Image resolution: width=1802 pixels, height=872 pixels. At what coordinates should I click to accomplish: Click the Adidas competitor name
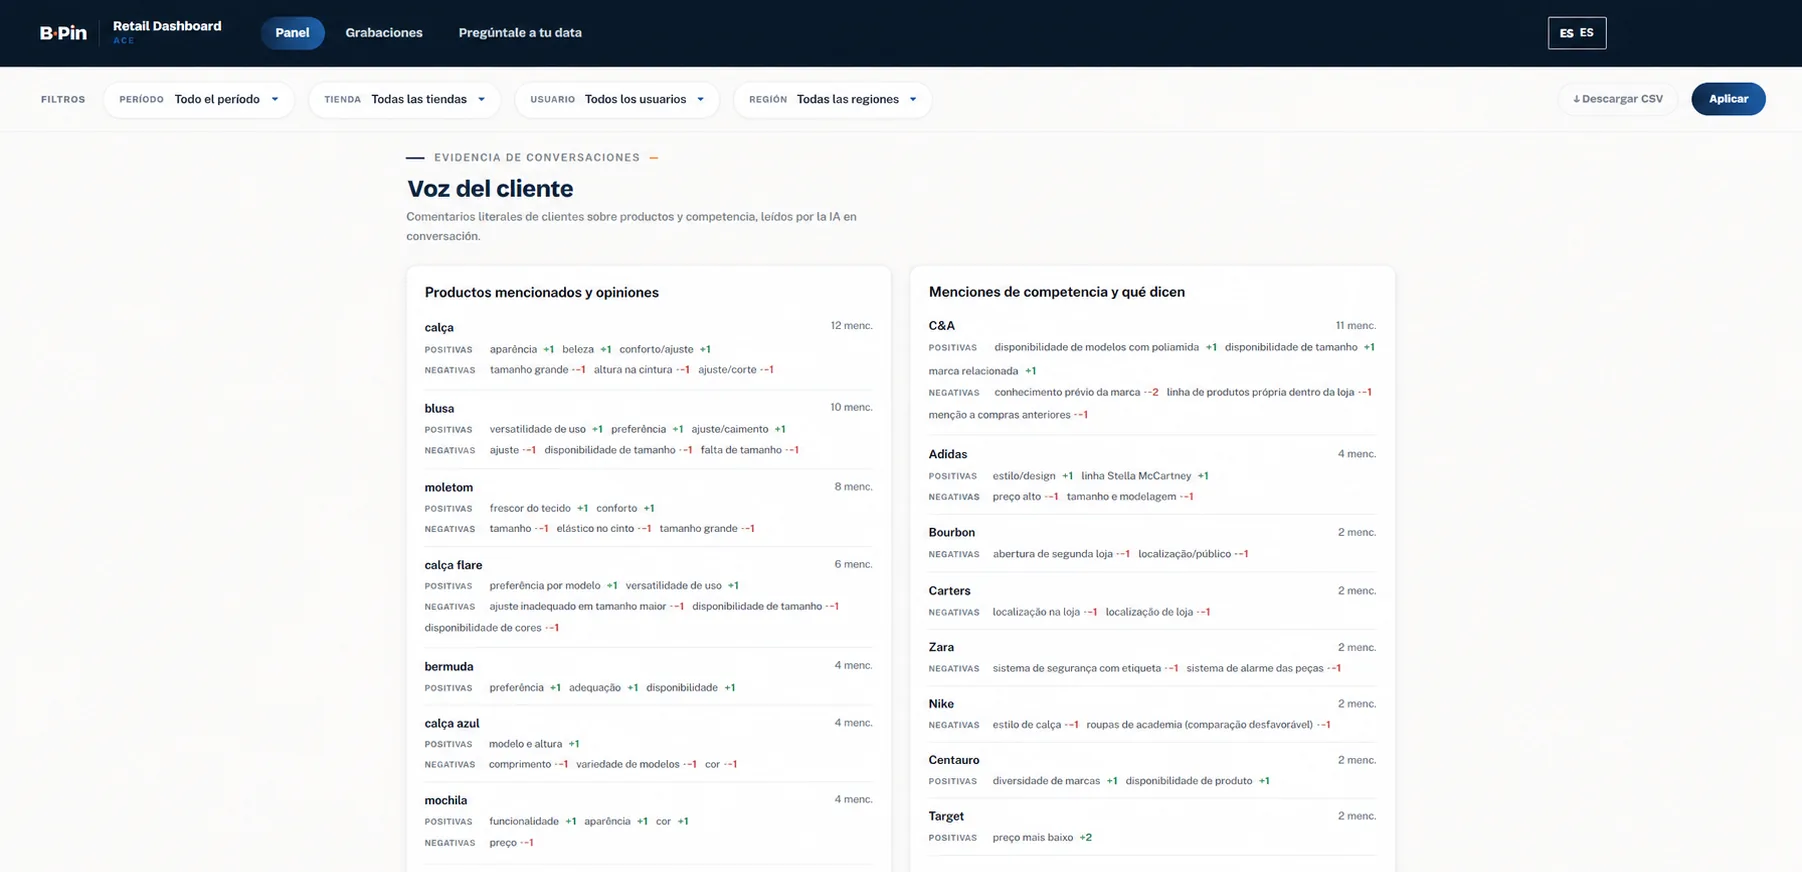tap(948, 454)
